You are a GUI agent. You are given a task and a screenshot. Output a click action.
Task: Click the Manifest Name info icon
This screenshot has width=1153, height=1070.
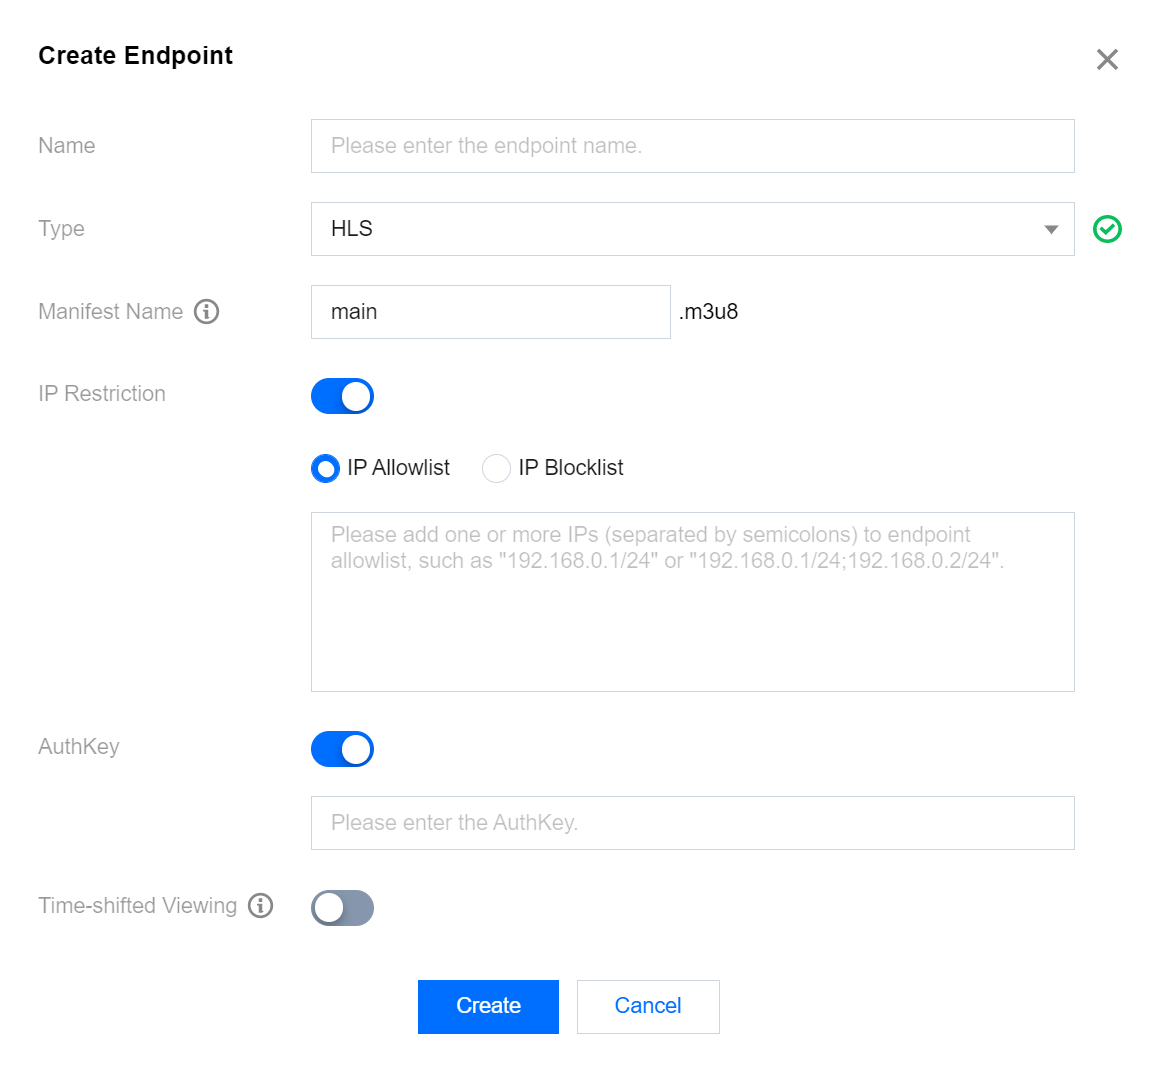pyautogui.click(x=207, y=312)
